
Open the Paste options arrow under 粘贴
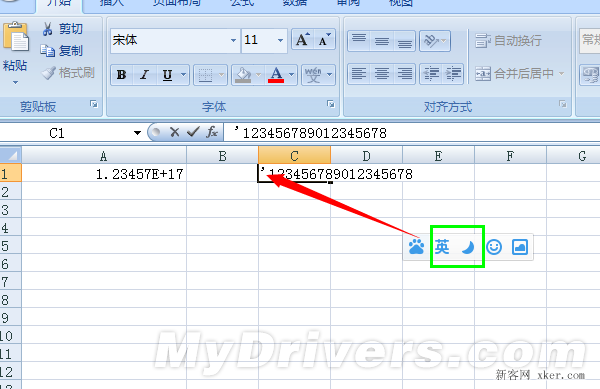pos(15,82)
